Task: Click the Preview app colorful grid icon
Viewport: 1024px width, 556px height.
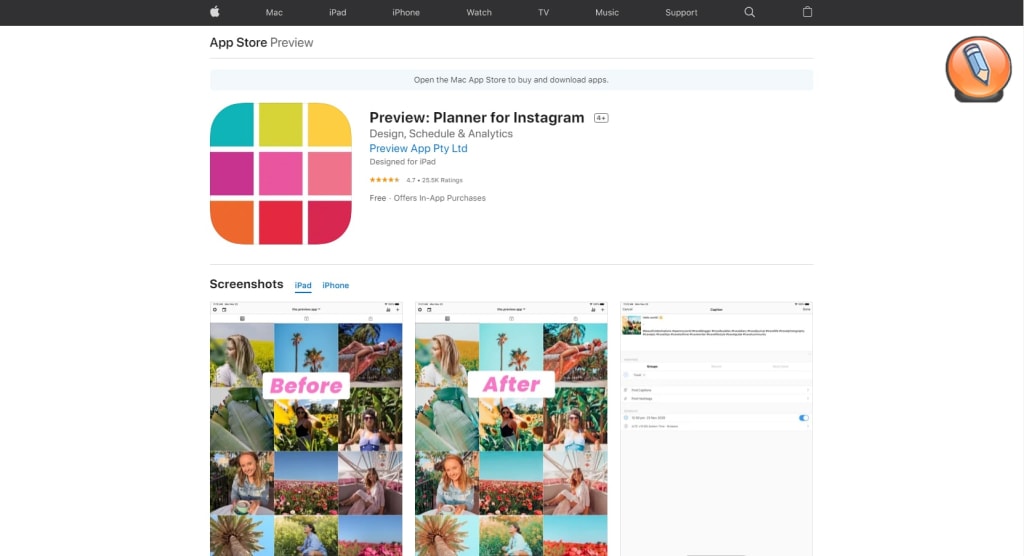Action: point(281,173)
